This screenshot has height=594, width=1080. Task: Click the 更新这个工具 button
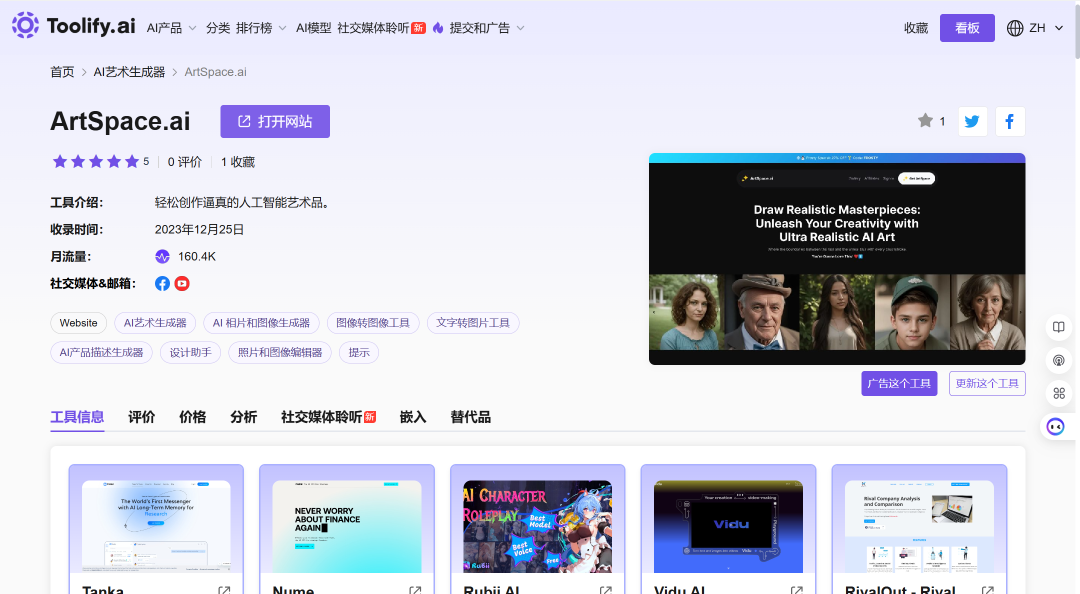tap(987, 383)
